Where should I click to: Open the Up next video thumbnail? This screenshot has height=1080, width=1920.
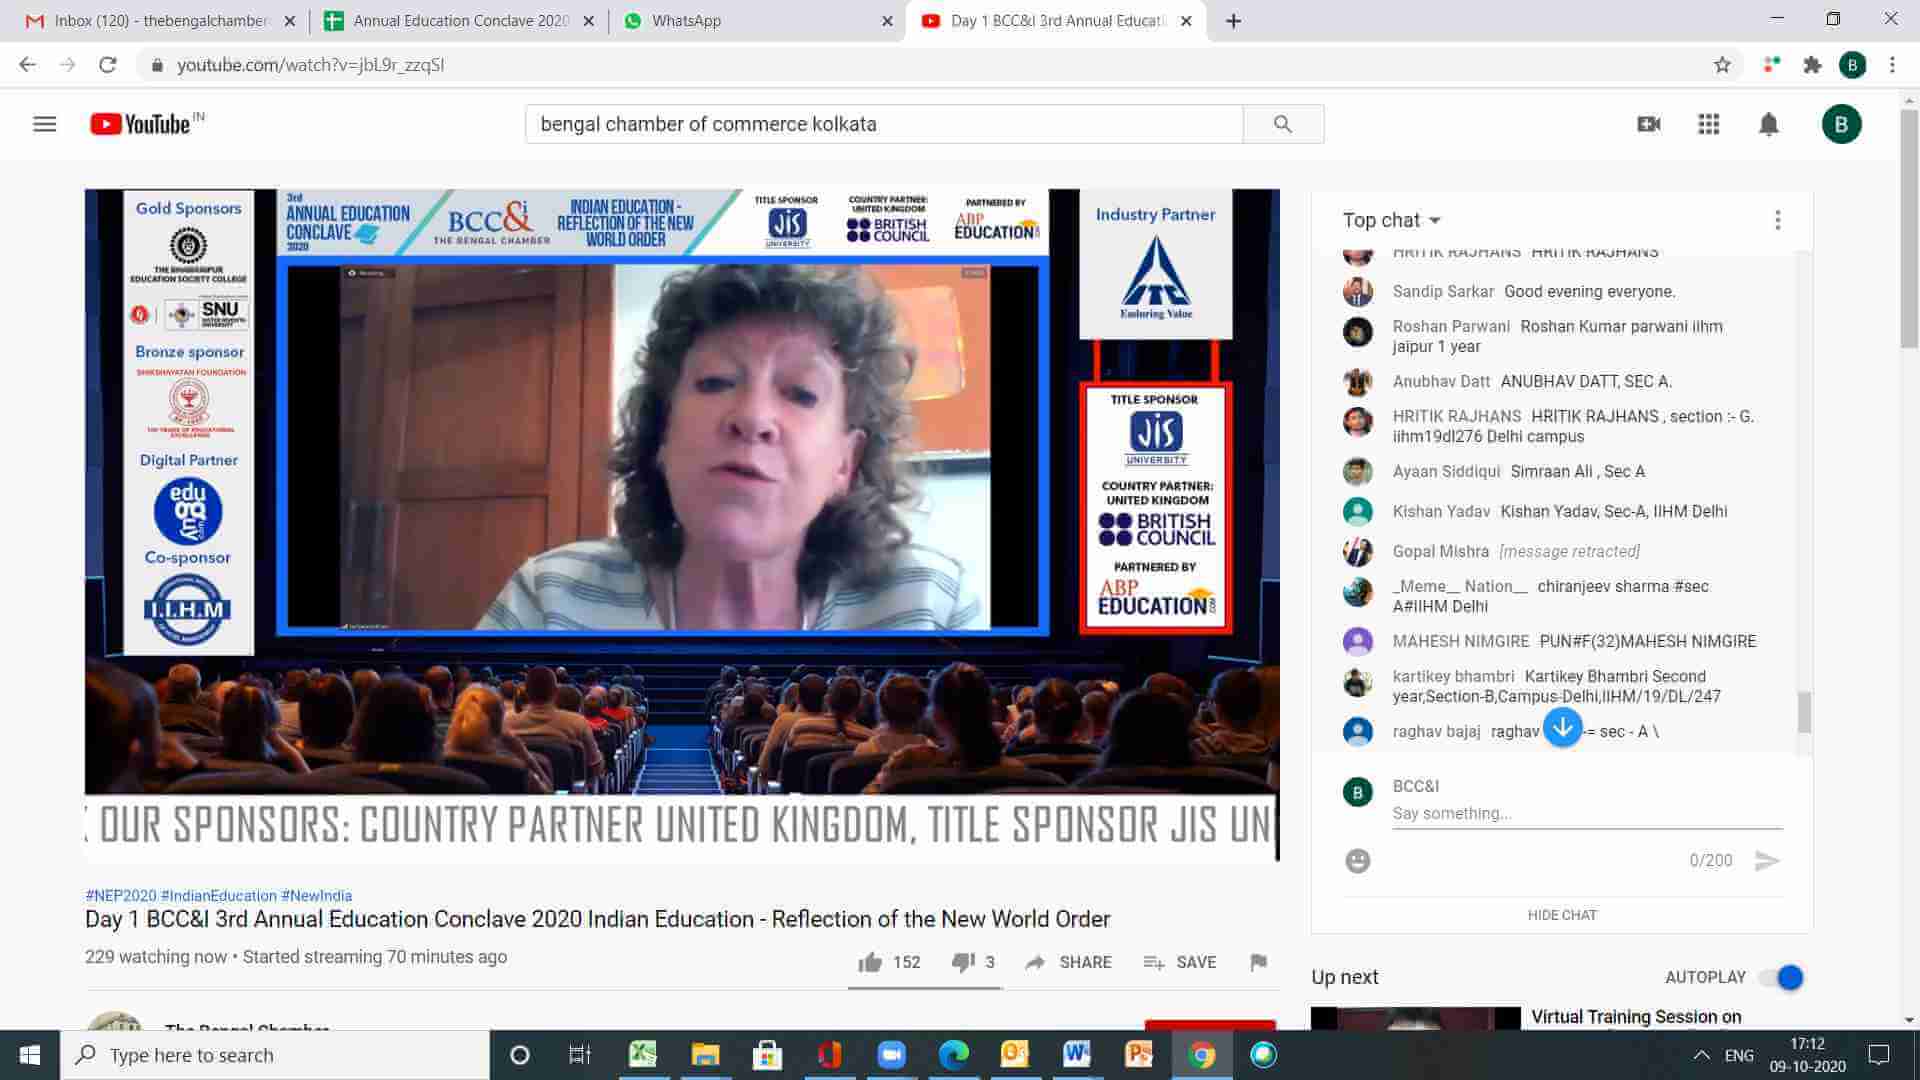[1416, 1018]
